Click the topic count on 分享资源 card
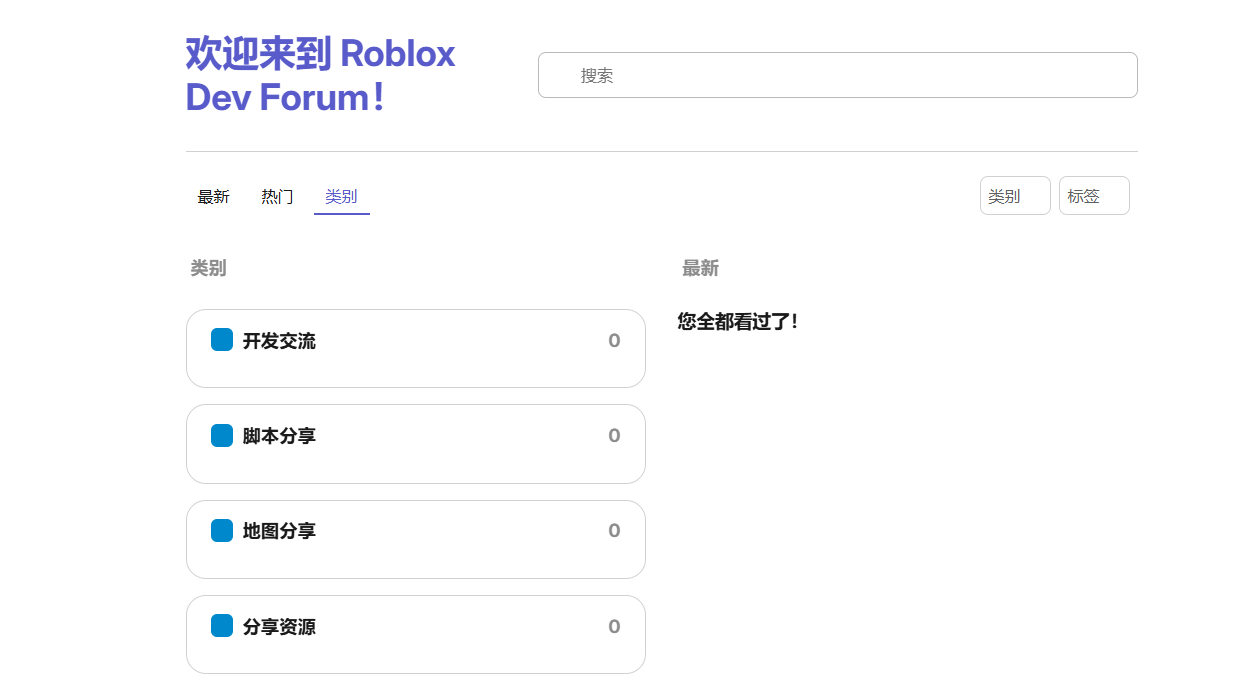The width and height of the screenshot is (1258, 691). 614,626
